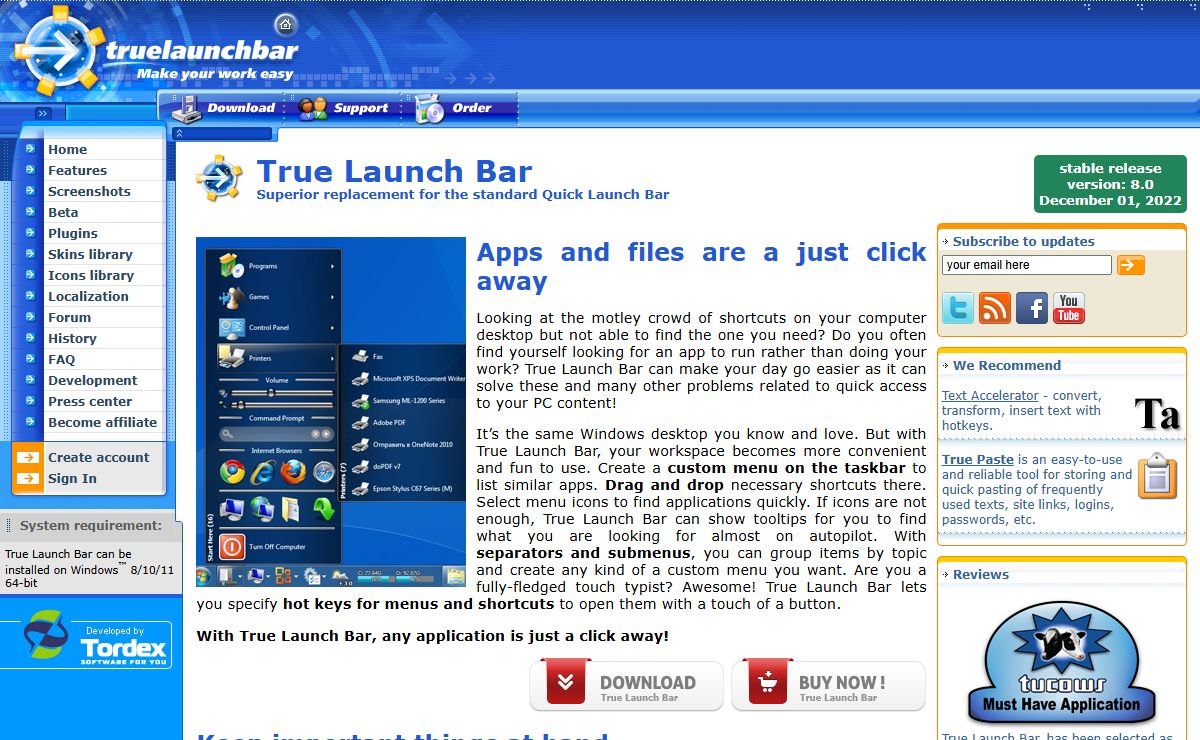Click the Tucows Must Have Application badge
Image resolution: width=1200 pixels, height=740 pixels.
(x=1061, y=662)
